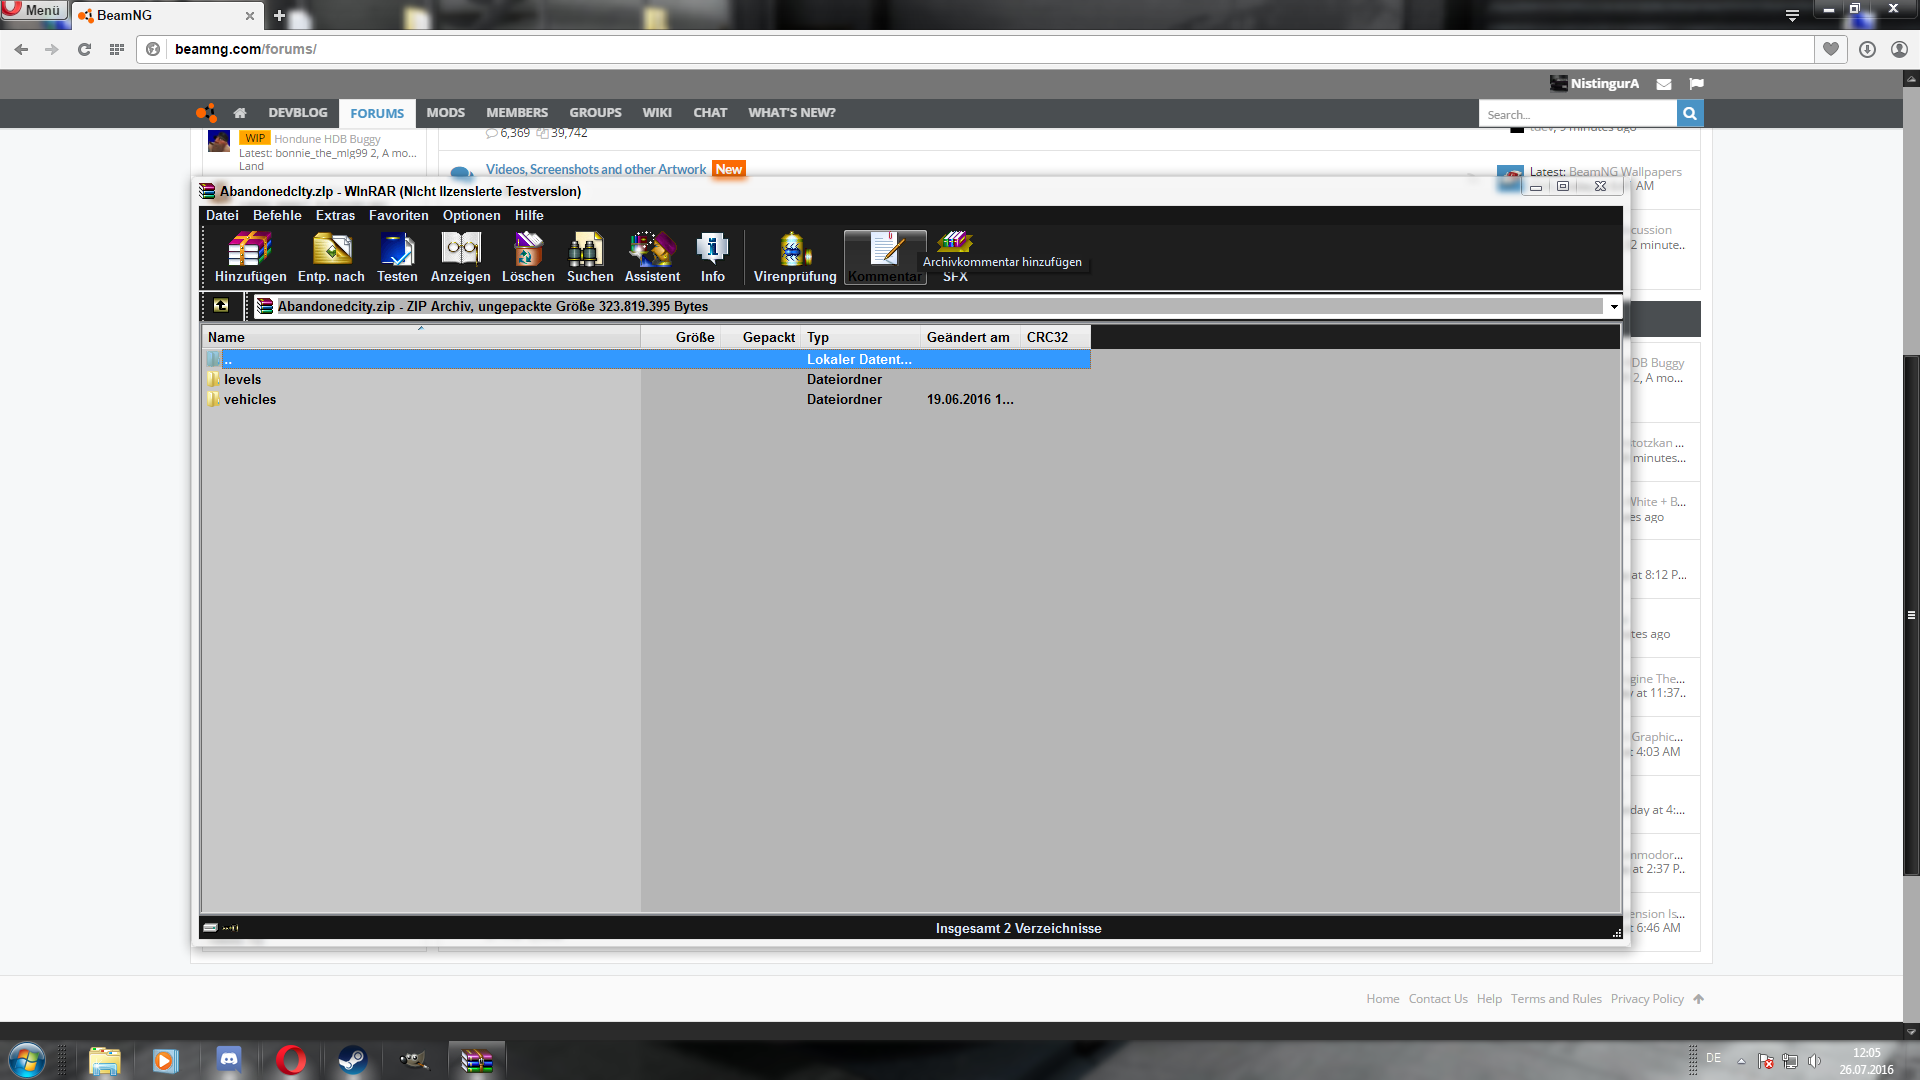The image size is (1920, 1080).
Task: Run the Virenprüfung virus scan icon
Action: tap(795, 257)
